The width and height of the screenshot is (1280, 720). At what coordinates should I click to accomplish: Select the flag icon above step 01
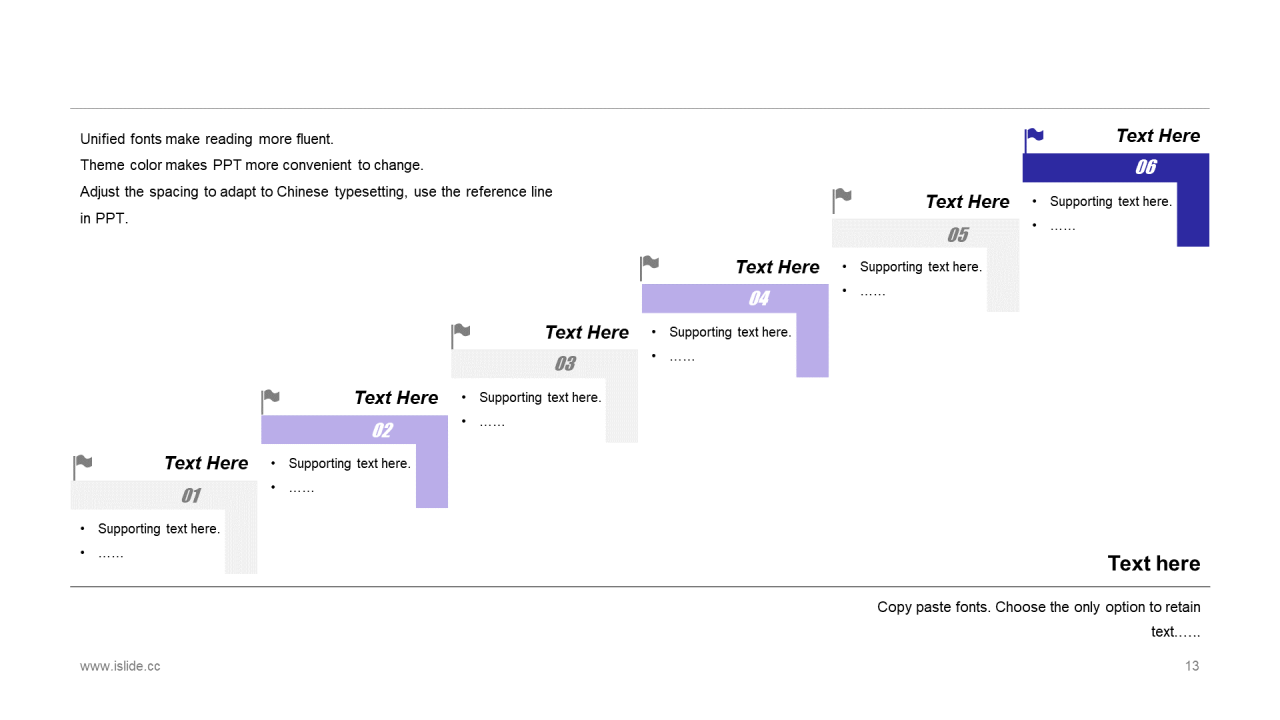pos(83,467)
